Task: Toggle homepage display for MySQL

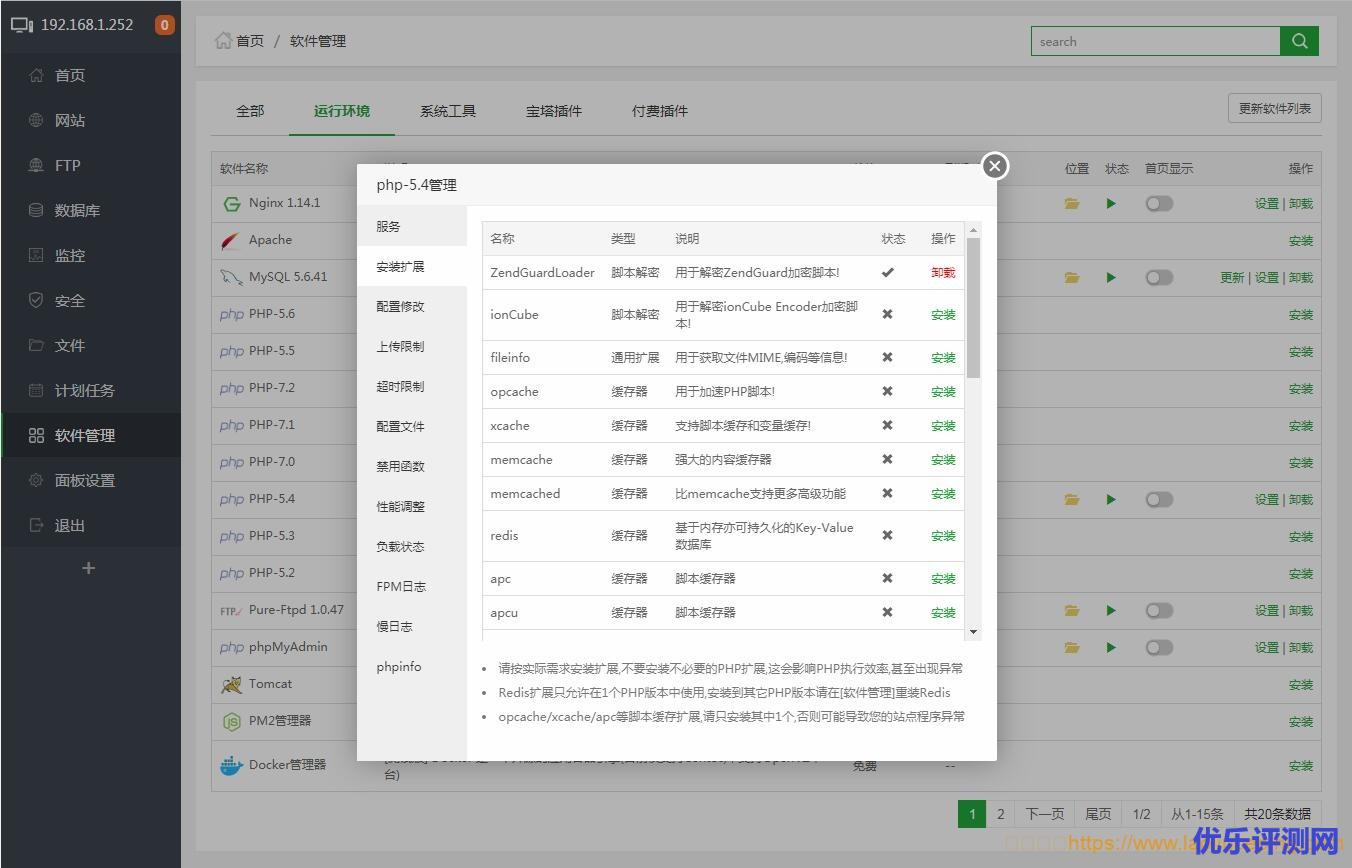Action: [x=1159, y=277]
